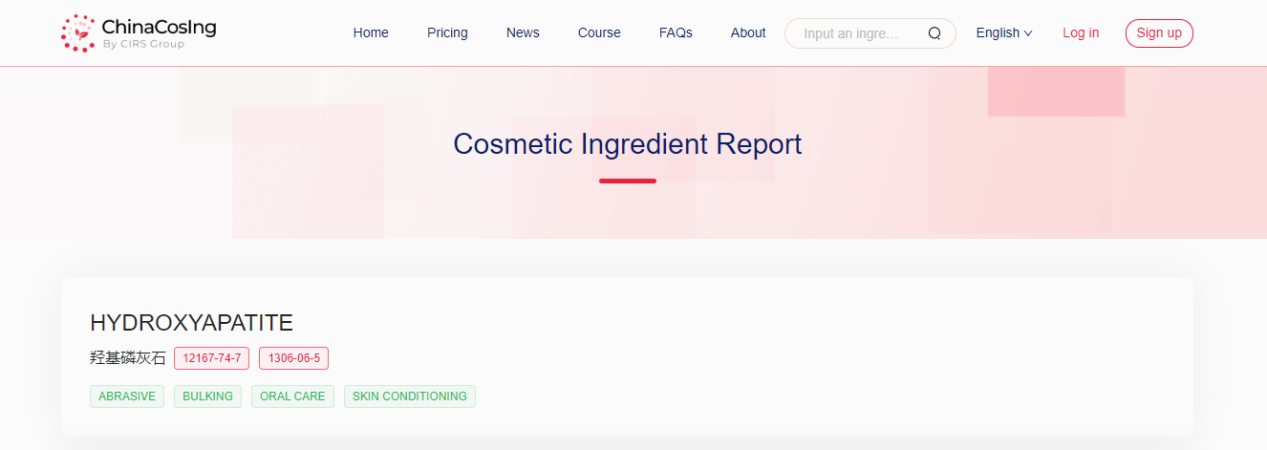Select the BULKING function tag
The image size is (1267, 450).
208,396
